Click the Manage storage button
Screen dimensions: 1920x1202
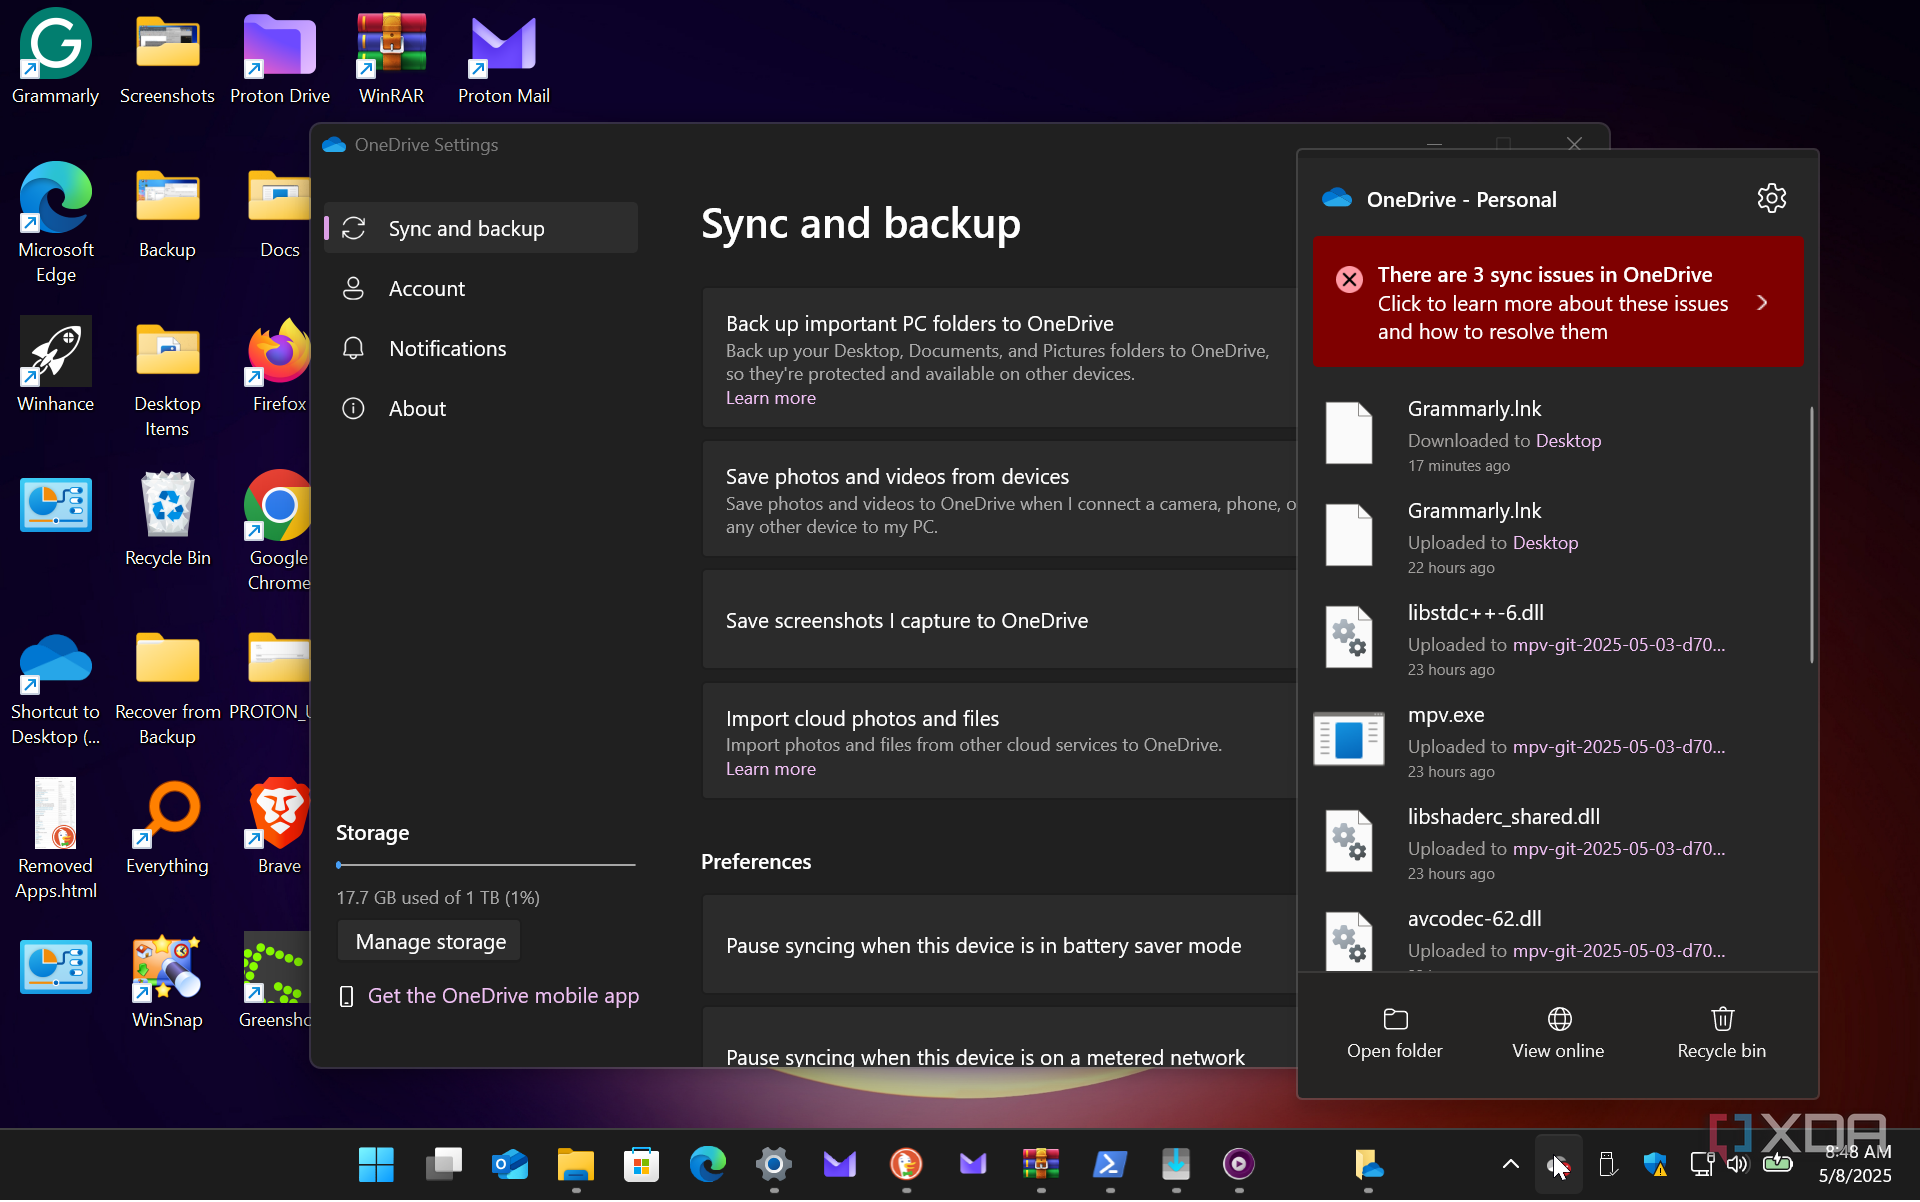coord(430,941)
